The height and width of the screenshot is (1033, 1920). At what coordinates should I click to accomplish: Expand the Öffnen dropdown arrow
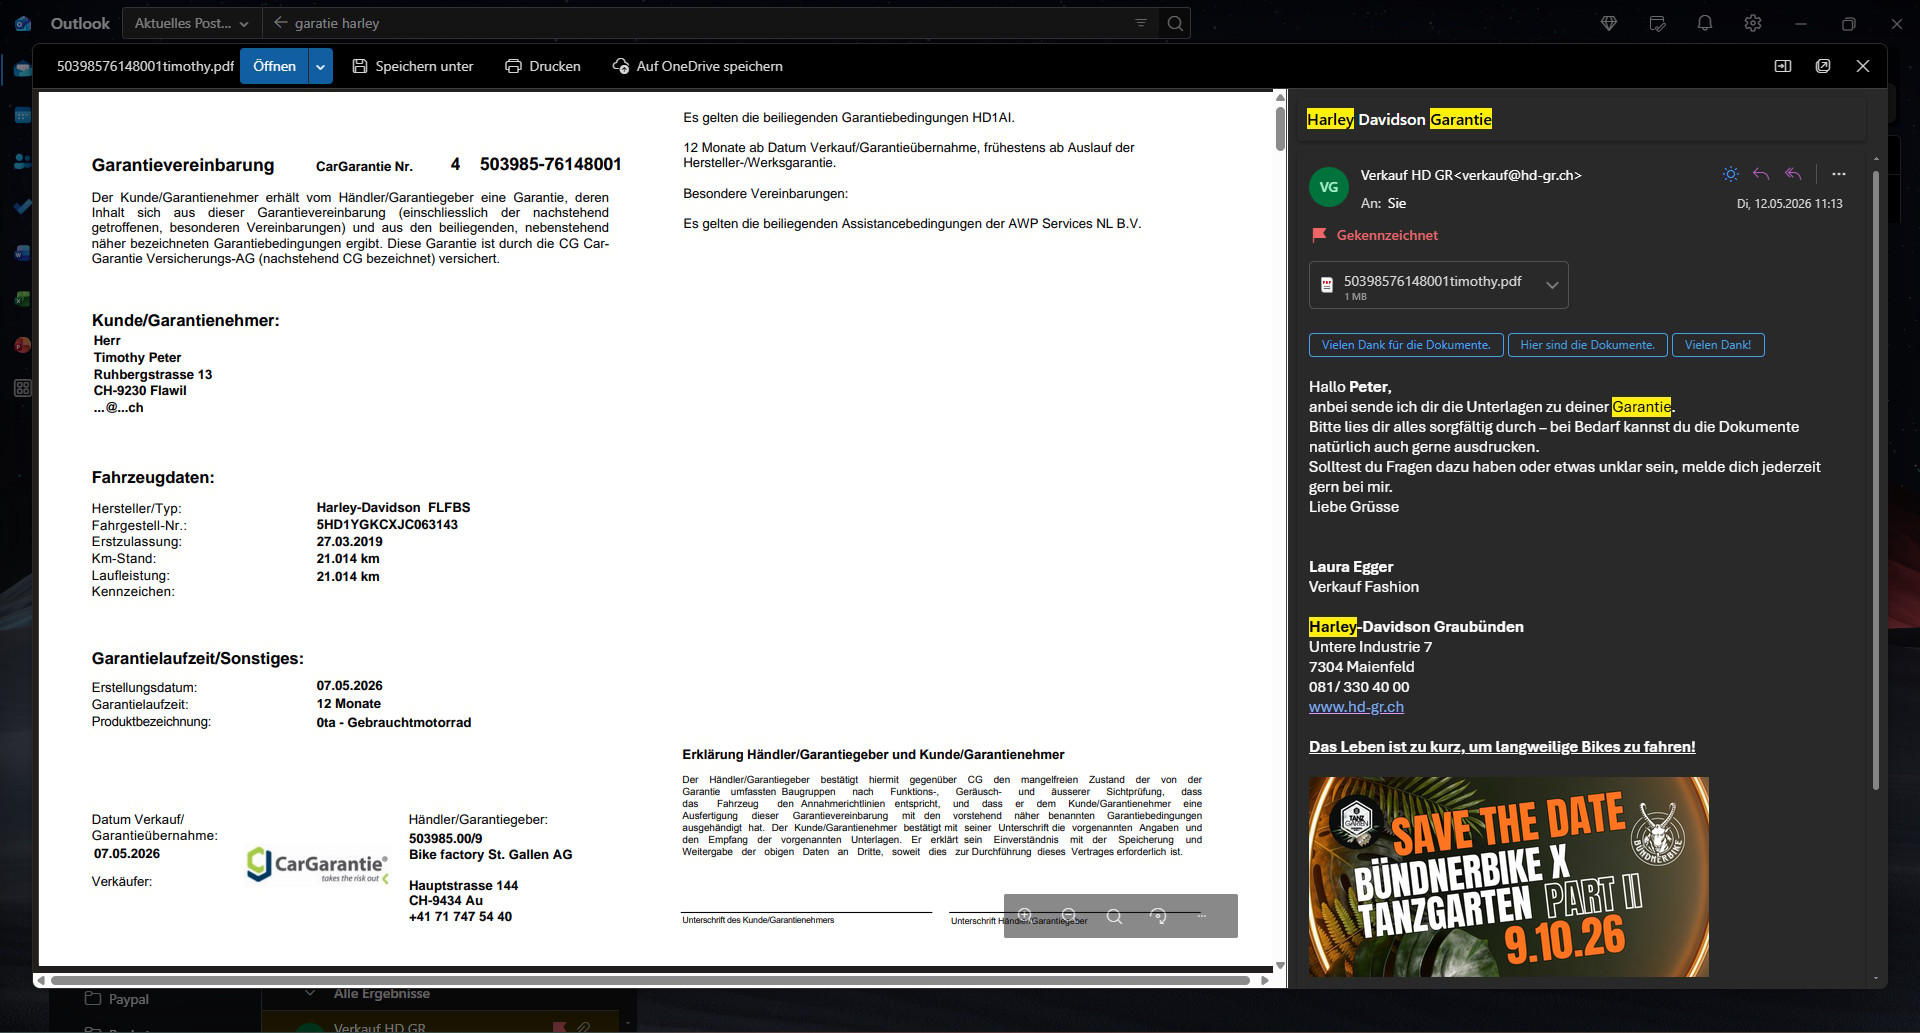point(320,66)
